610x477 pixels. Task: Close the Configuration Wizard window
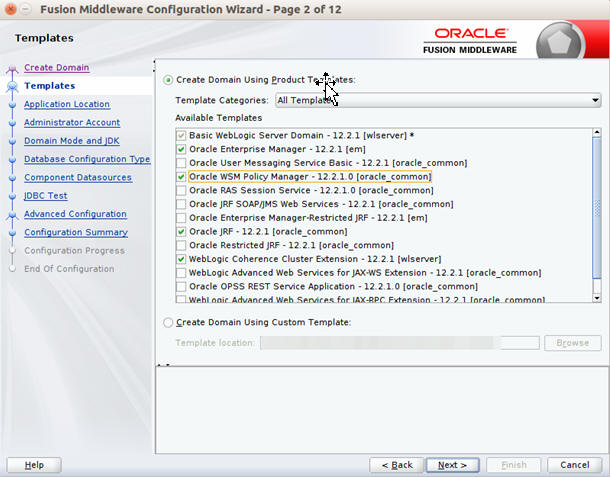(11, 9)
